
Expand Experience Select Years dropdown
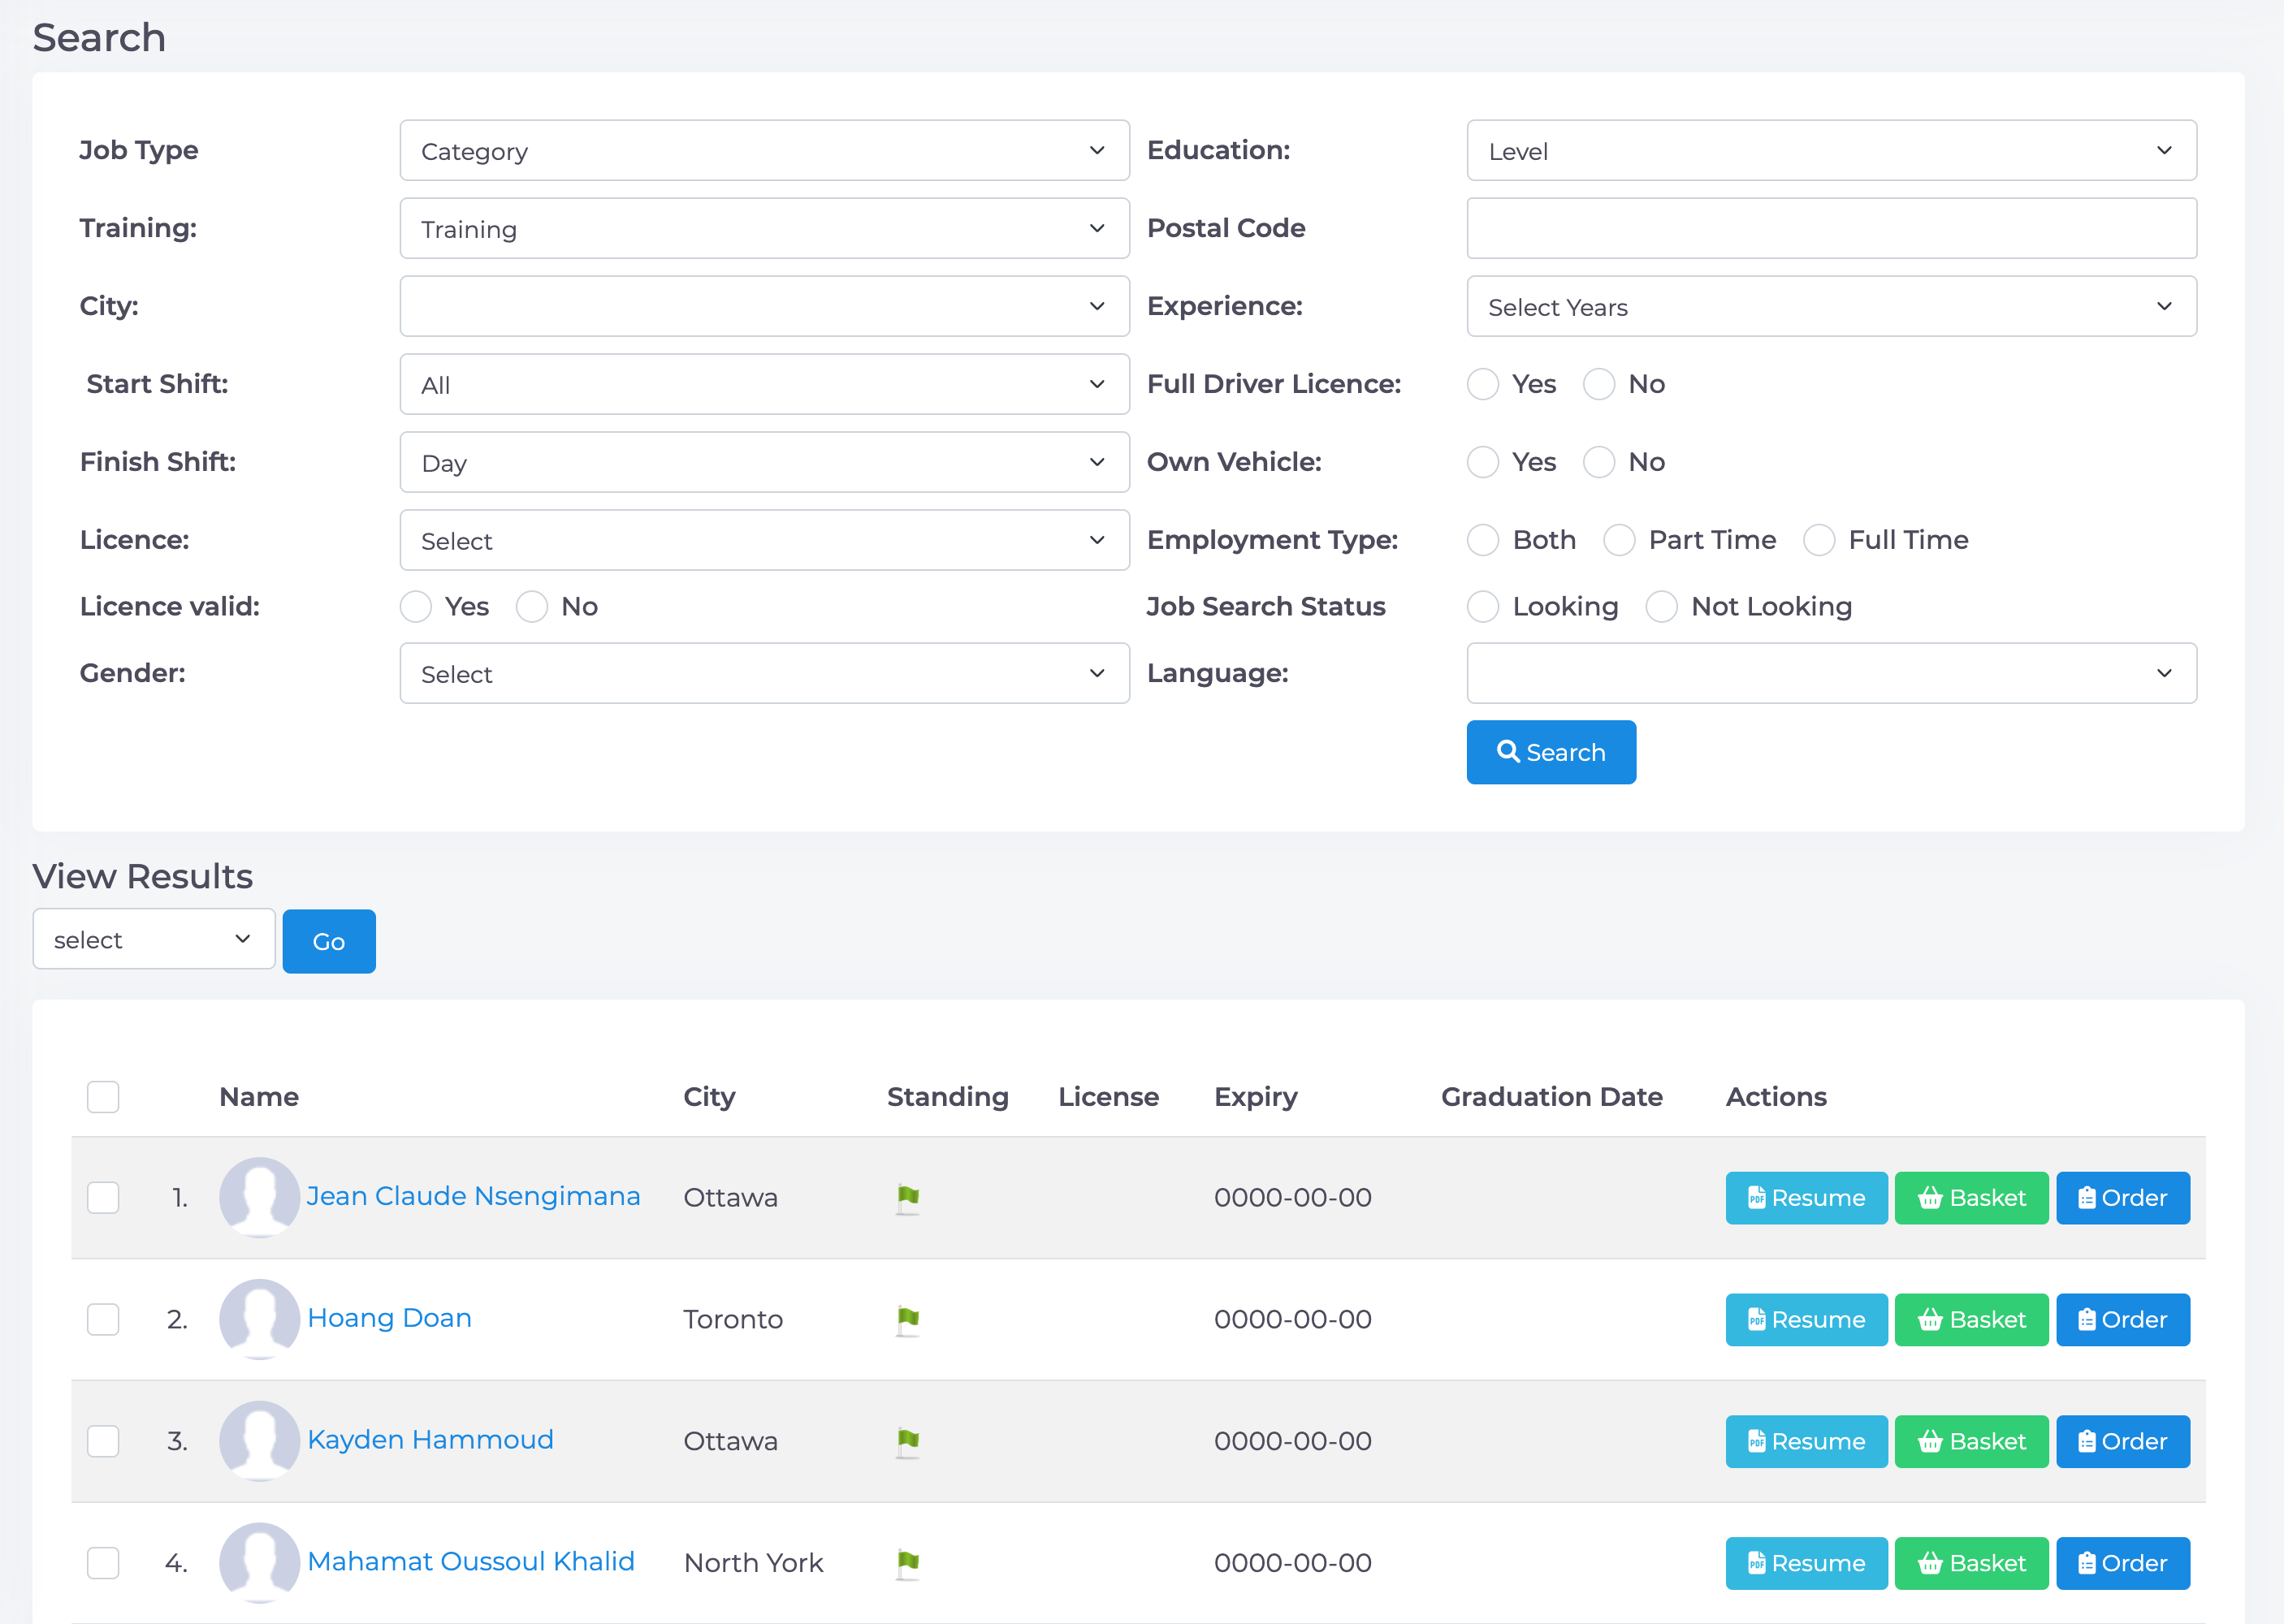click(1832, 307)
